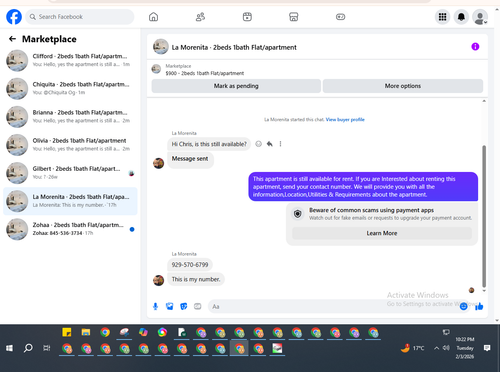Screen dimensions: 500x372
Task: Expand the account profile menu
Action: click(x=480, y=17)
